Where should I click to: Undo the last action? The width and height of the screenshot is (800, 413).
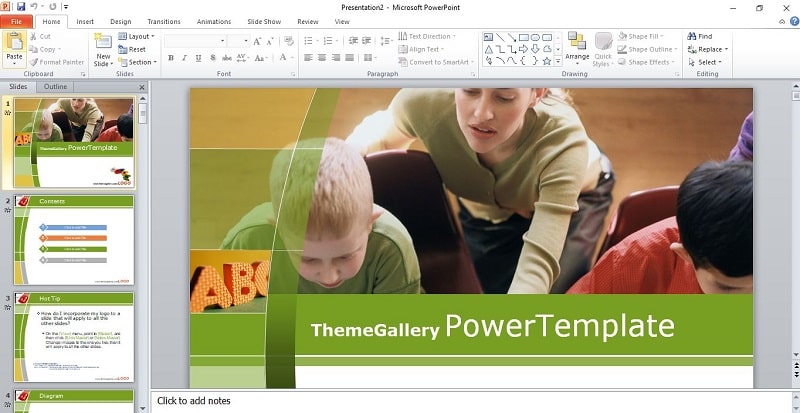(34, 7)
